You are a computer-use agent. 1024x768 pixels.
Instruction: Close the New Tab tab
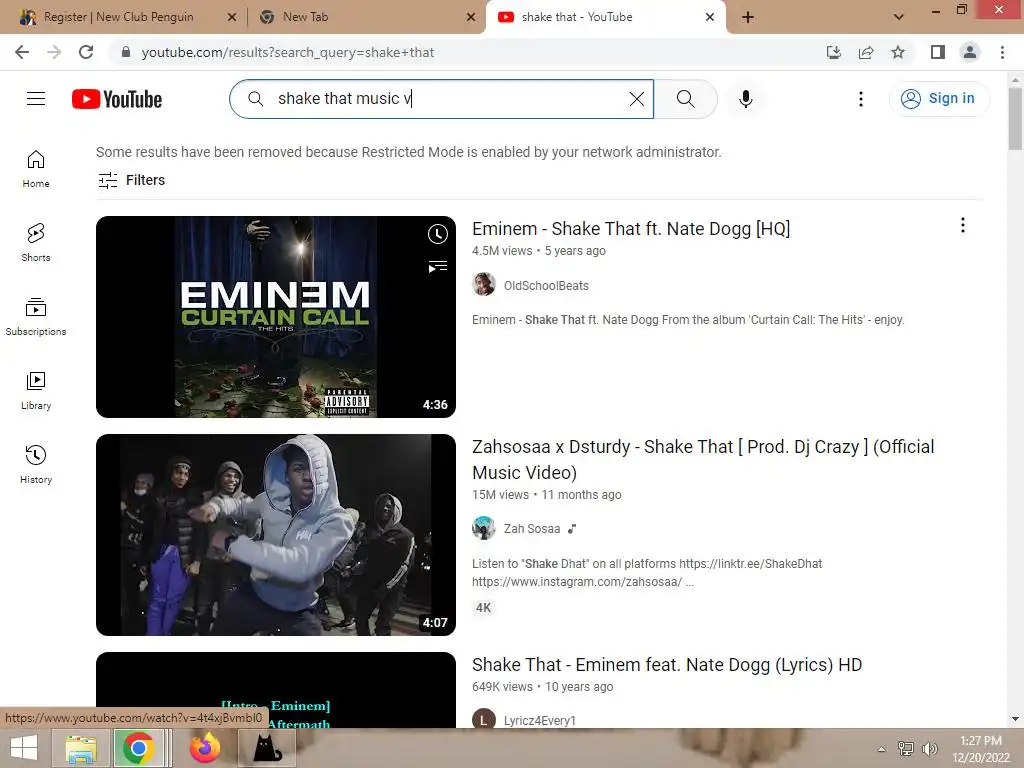471,17
